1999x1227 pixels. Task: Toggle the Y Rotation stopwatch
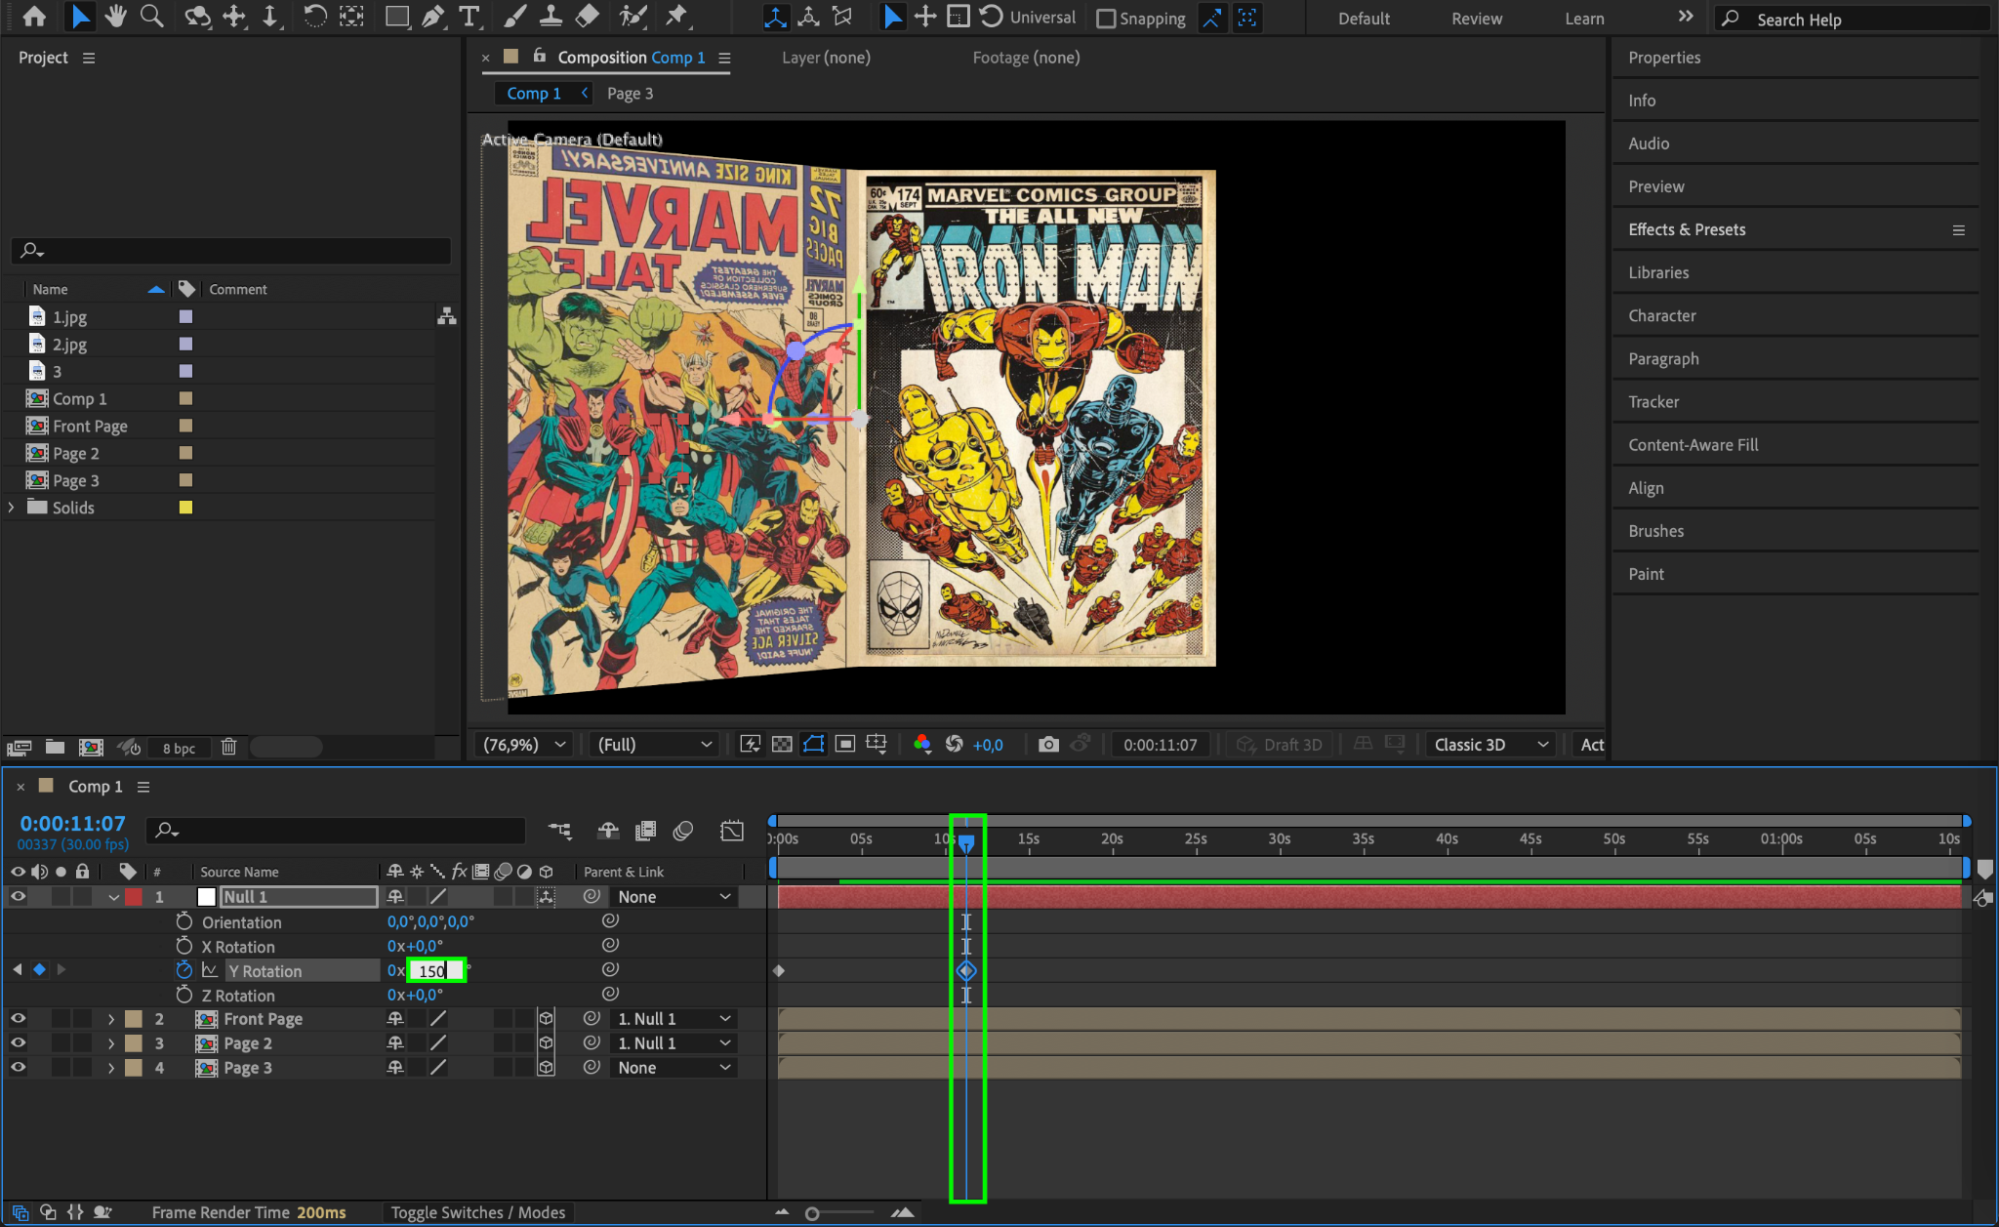coord(184,970)
